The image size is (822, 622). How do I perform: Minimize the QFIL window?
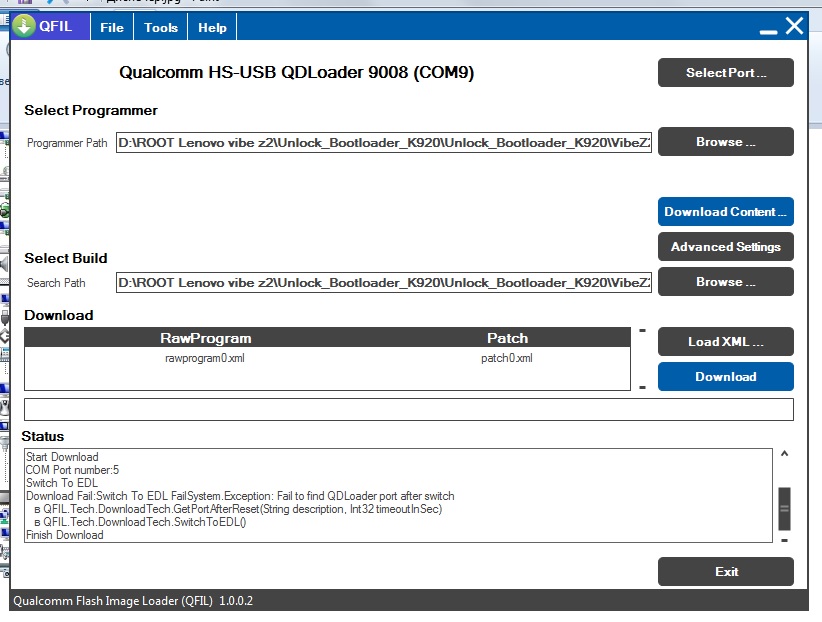coord(768,32)
